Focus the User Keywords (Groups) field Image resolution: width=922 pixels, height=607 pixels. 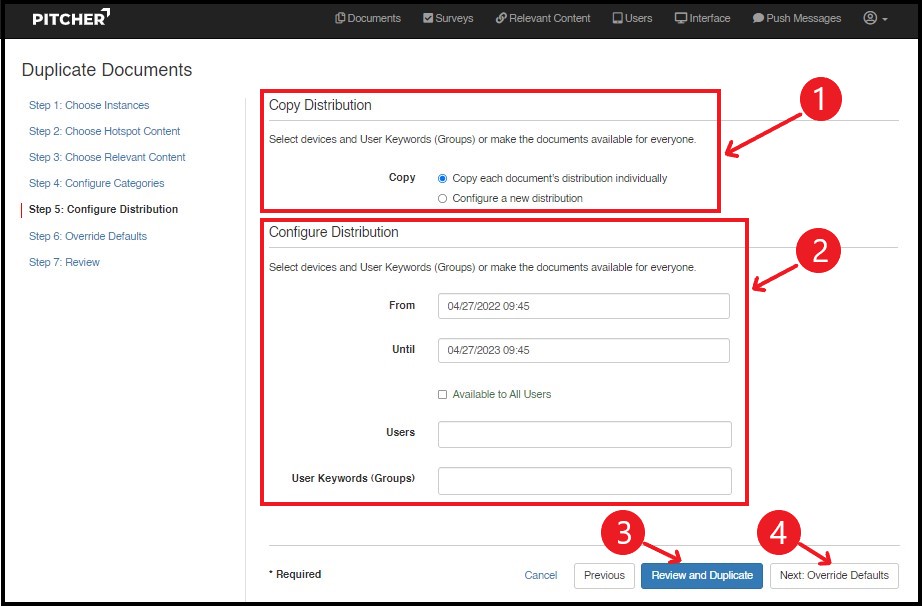(584, 480)
